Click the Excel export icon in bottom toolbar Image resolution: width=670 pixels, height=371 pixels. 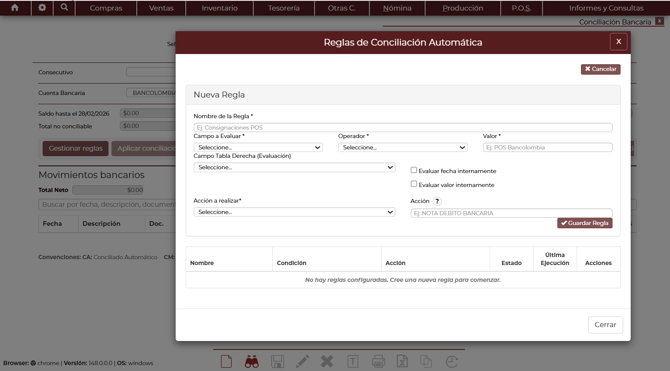tap(402, 362)
